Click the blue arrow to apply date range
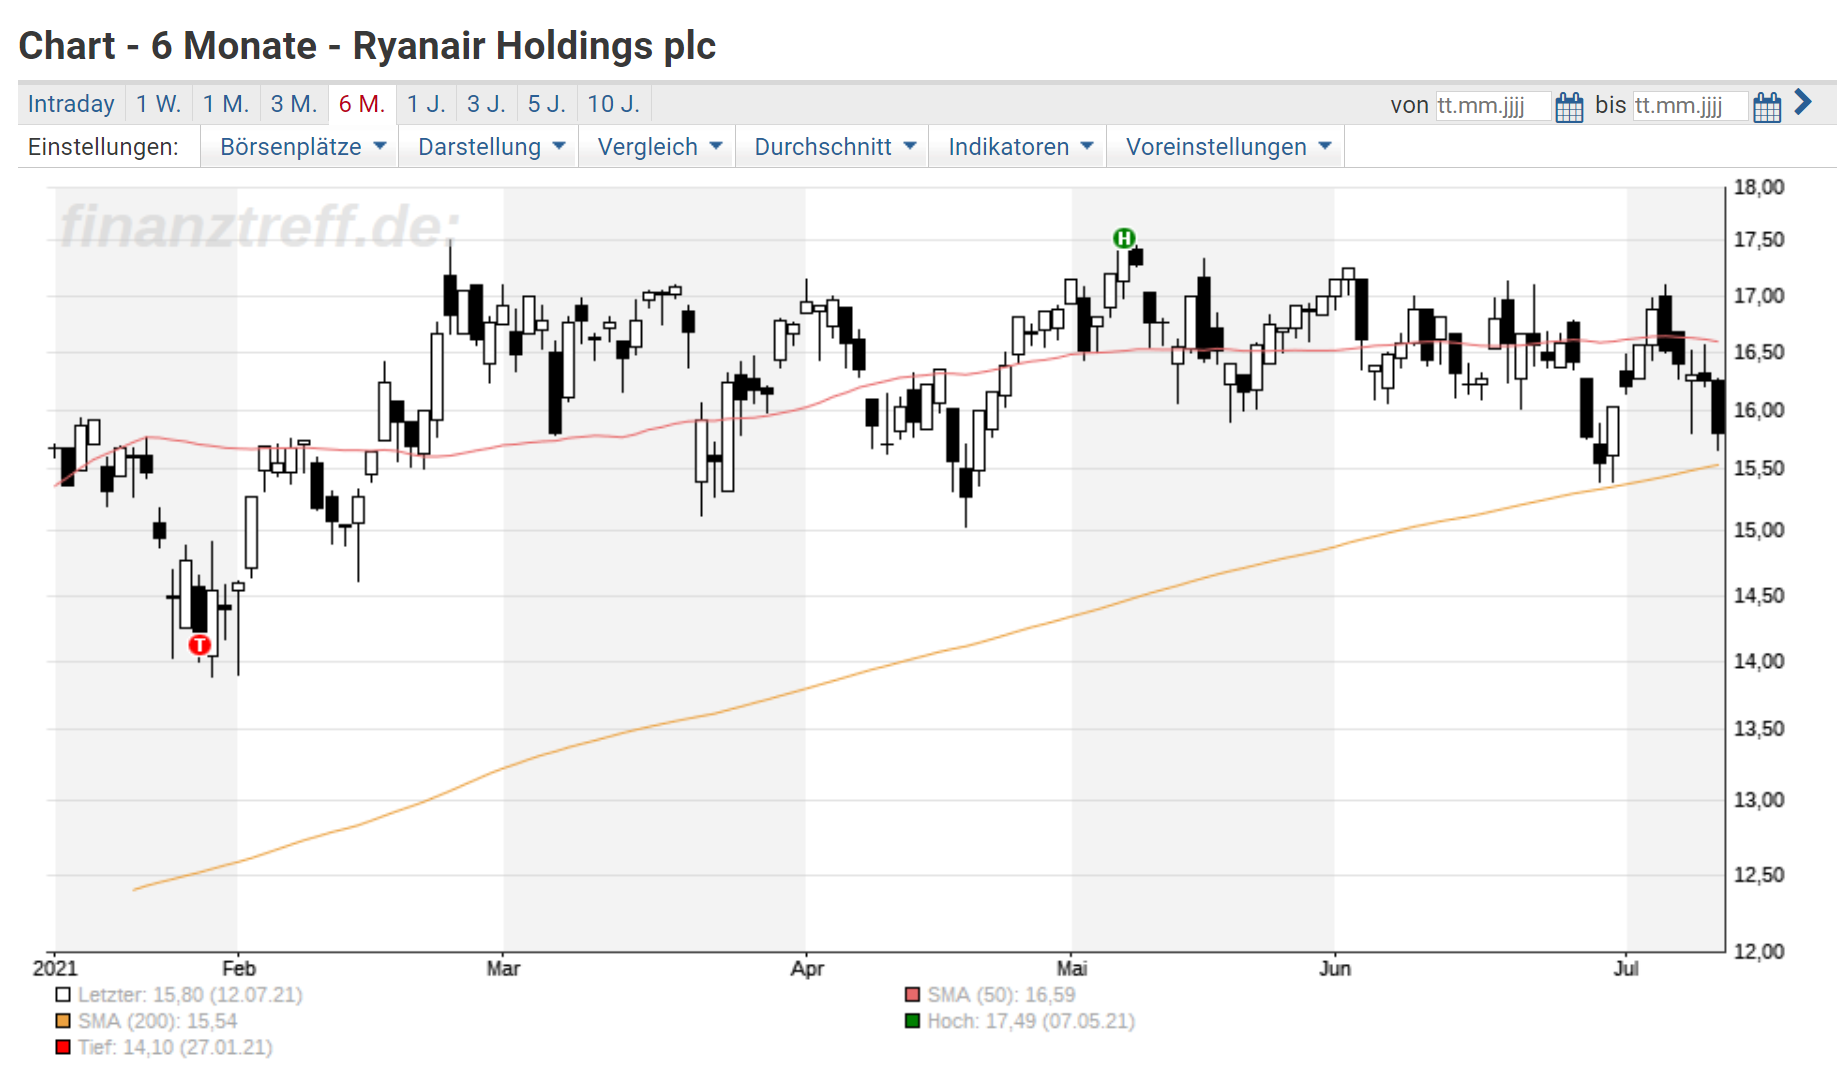This screenshot has width=1841, height=1083. tap(1803, 102)
